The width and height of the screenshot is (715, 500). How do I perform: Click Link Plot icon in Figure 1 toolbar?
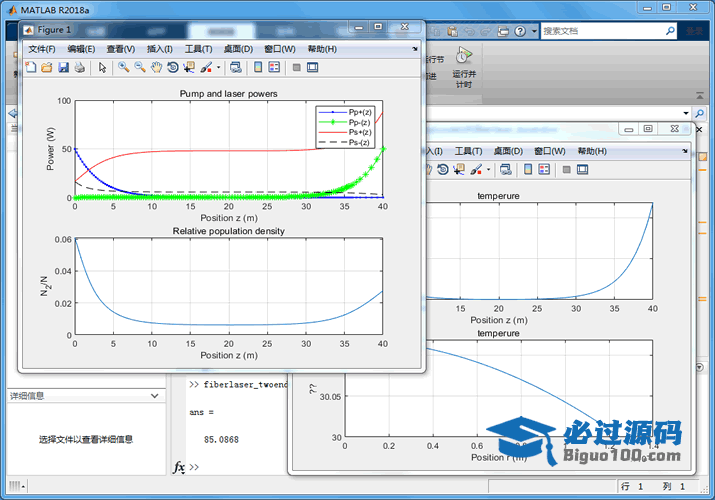(235, 67)
